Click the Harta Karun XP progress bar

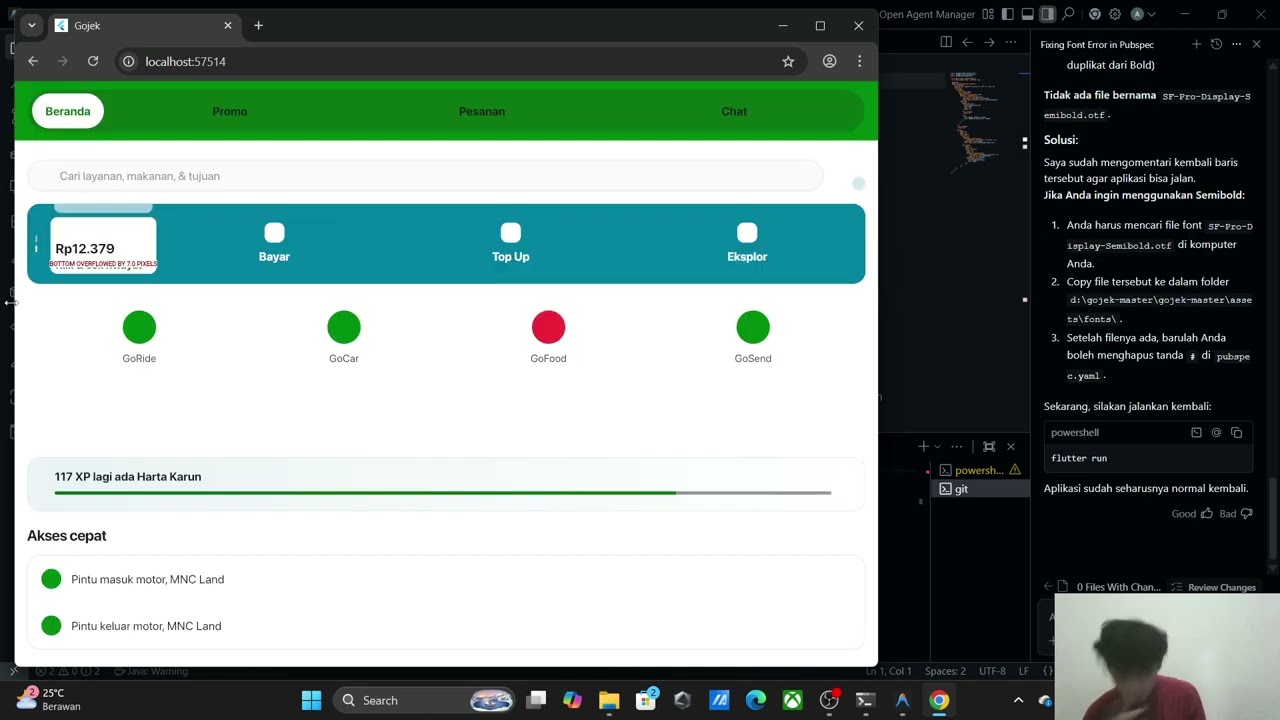(x=443, y=493)
